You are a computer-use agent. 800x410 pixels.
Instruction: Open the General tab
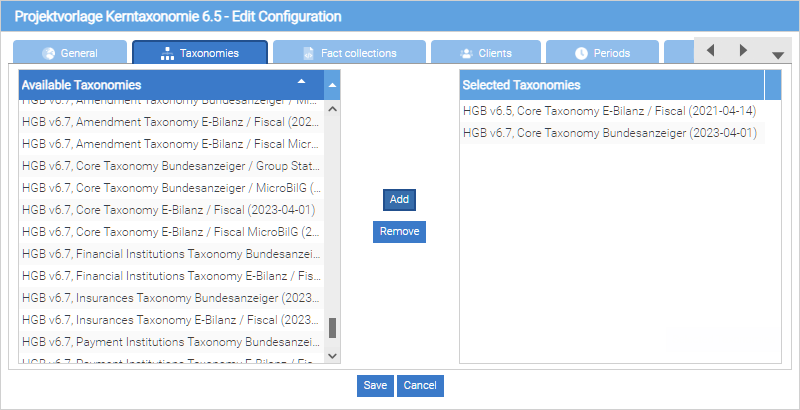point(70,53)
